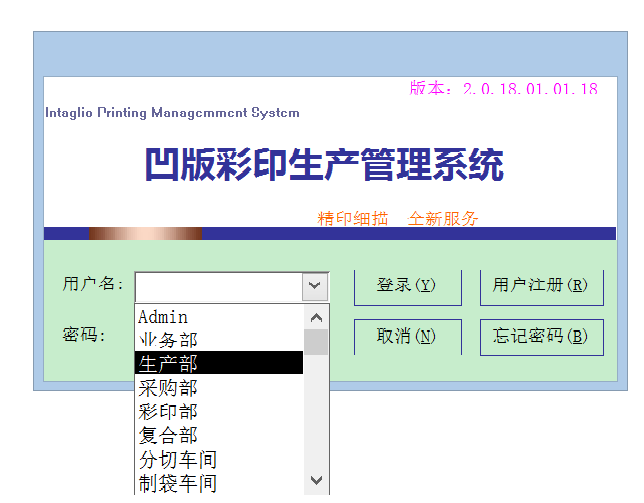Click the list scrollbar down arrow

click(x=316, y=480)
